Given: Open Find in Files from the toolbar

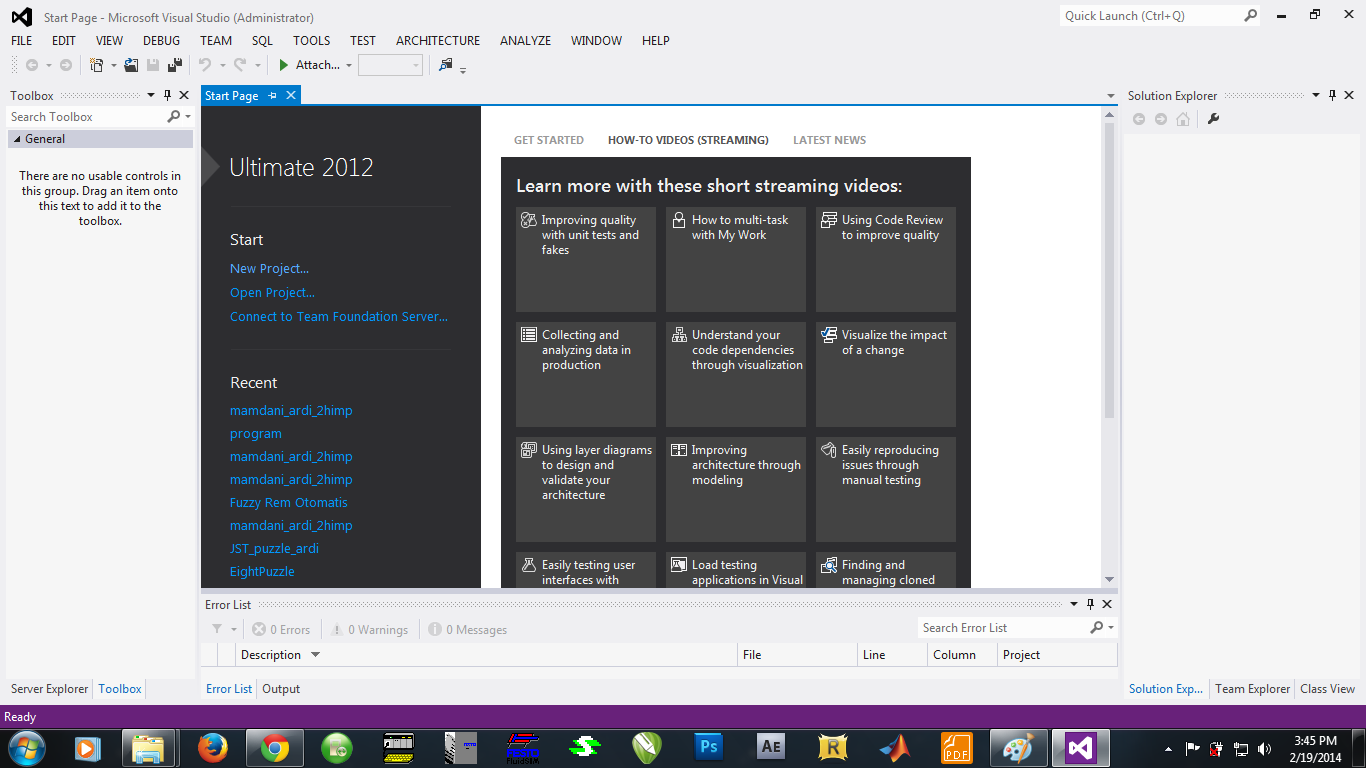Looking at the screenshot, I should 446,65.
